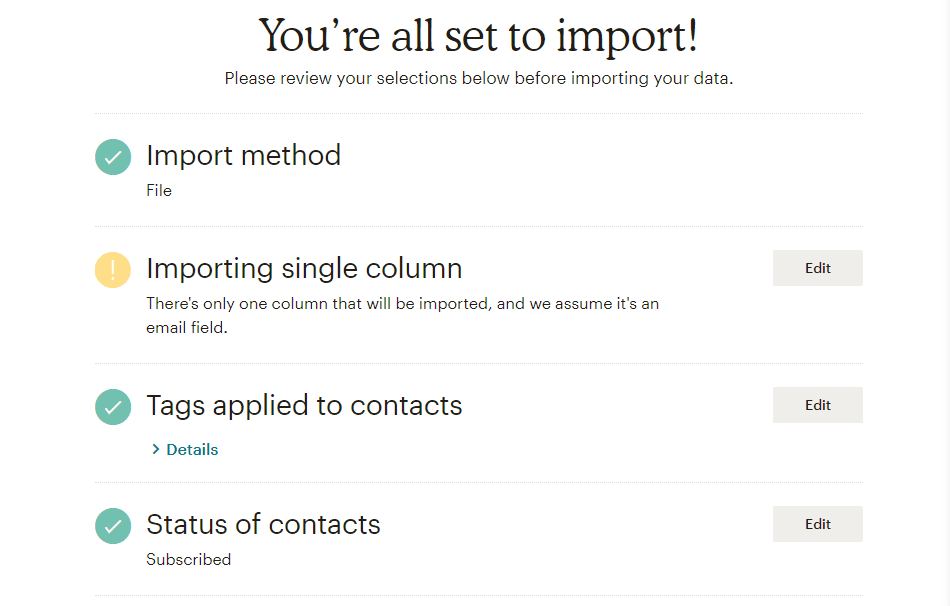
Task: Select the File label under Import method
Action: 159,190
